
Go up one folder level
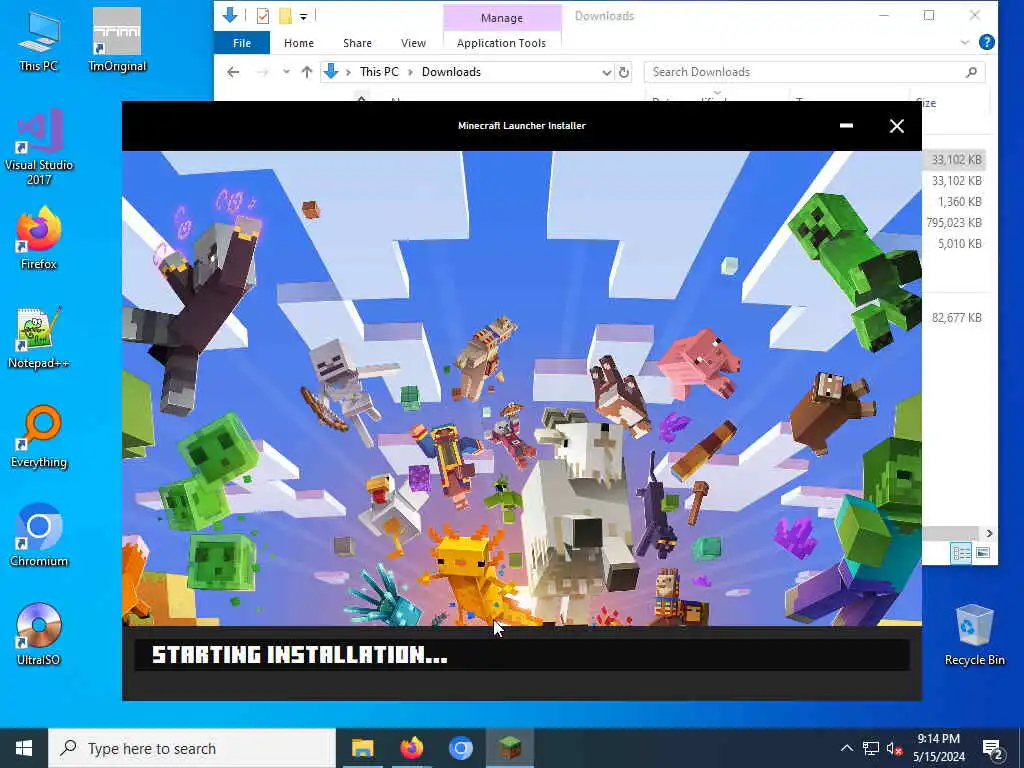click(306, 72)
